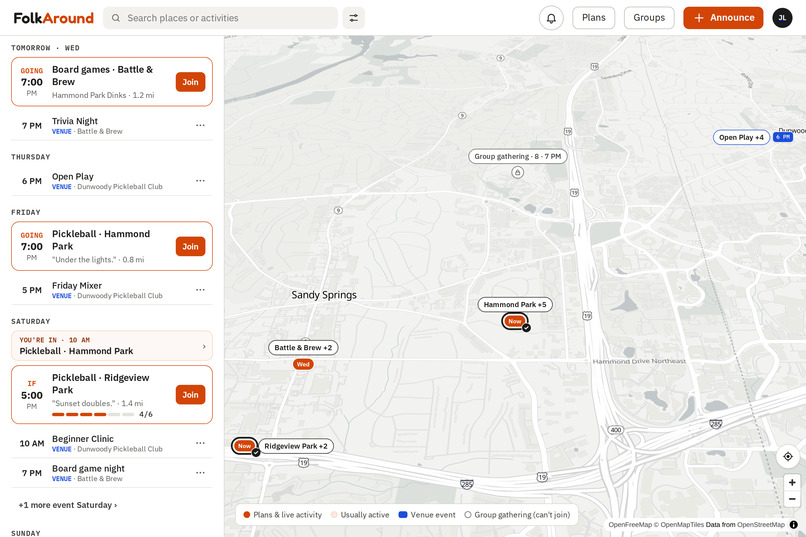The height and width of the screenshot is (537, 806).
Task: Open Open Play event row
Action: click(x=112, y=181)
